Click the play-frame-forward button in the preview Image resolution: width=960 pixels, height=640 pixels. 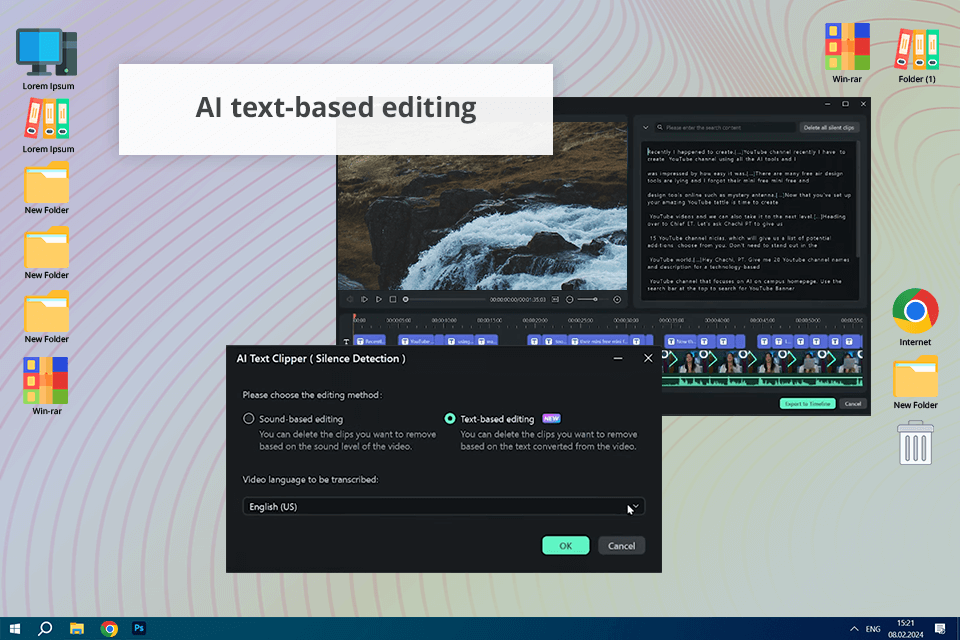(364, 299)
